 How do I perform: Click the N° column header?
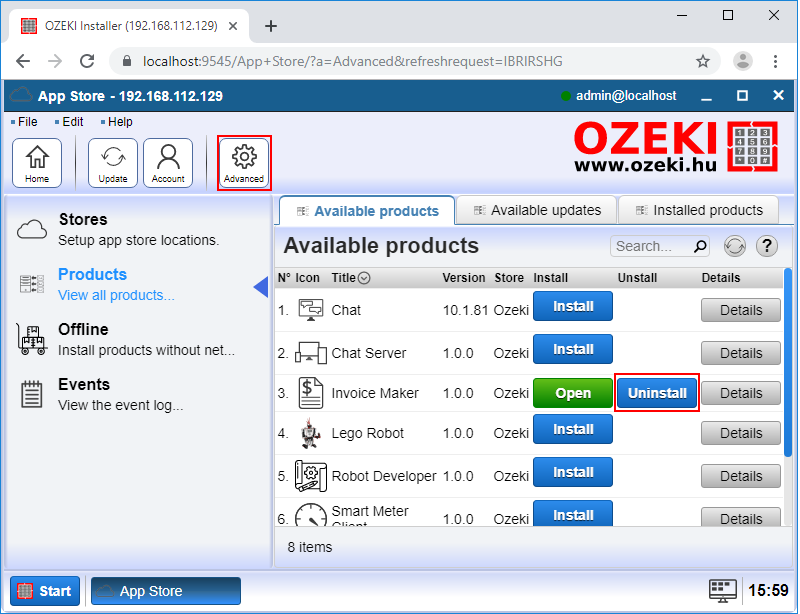pos(284,278)
